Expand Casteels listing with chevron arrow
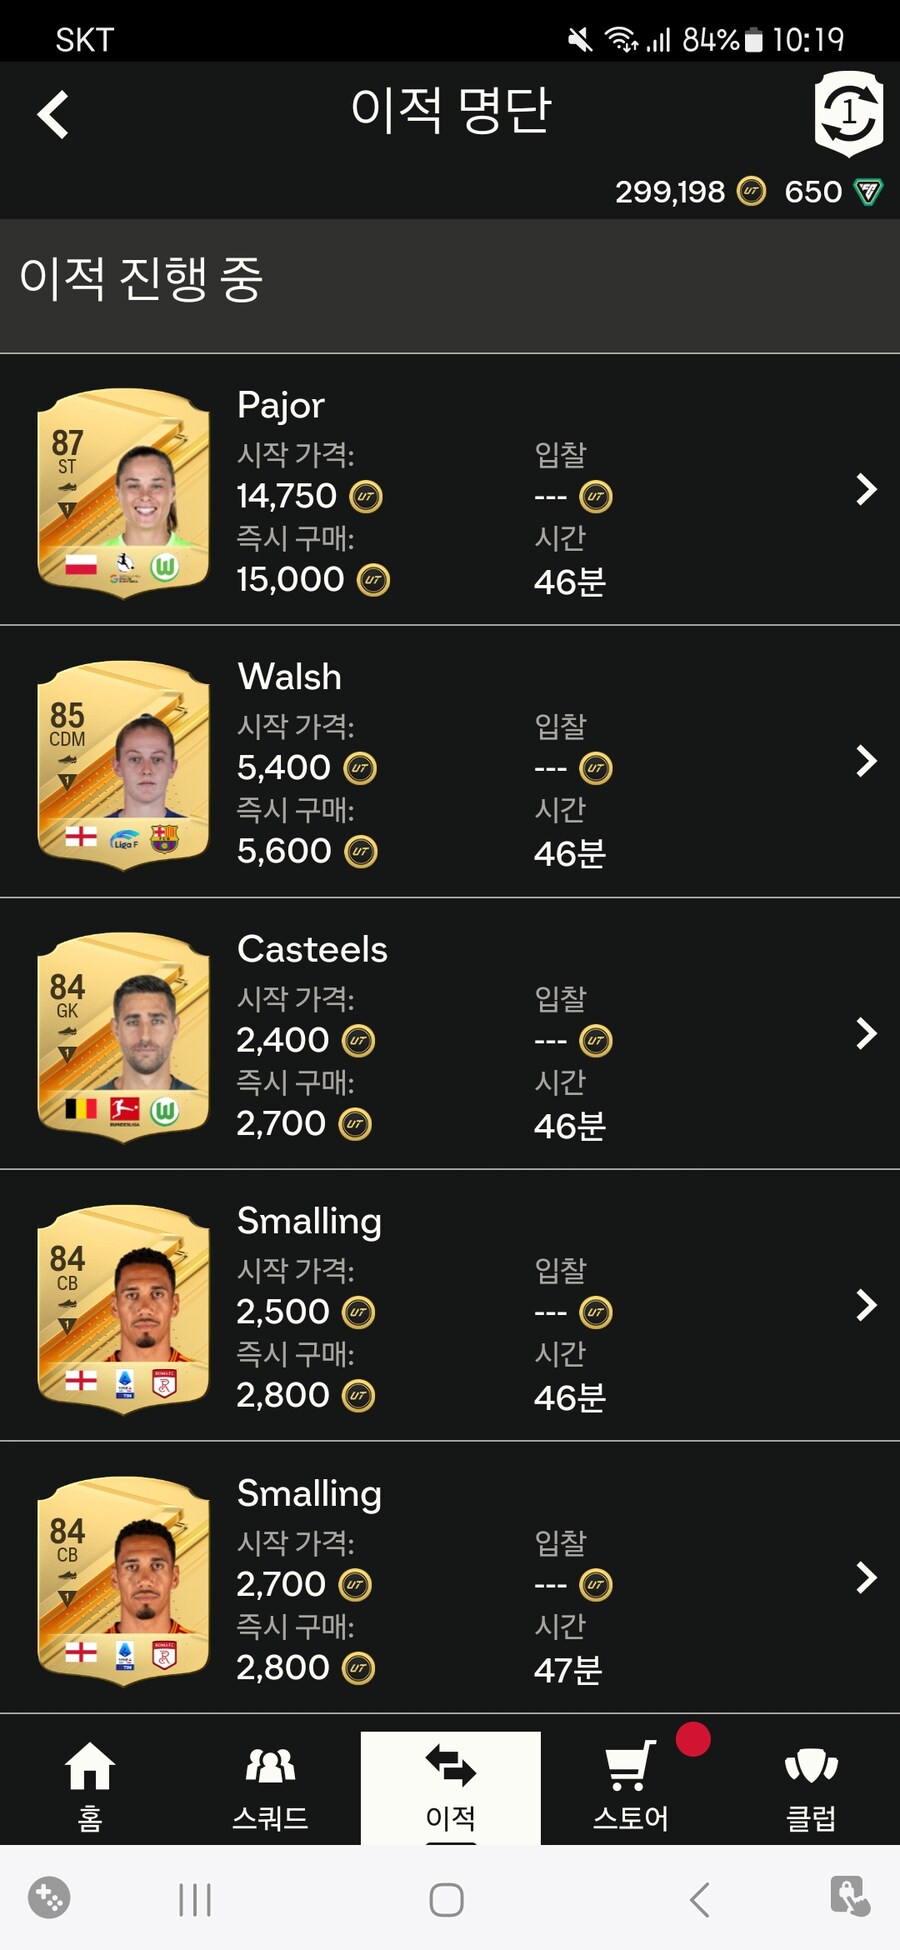 tap(866, 1033)
